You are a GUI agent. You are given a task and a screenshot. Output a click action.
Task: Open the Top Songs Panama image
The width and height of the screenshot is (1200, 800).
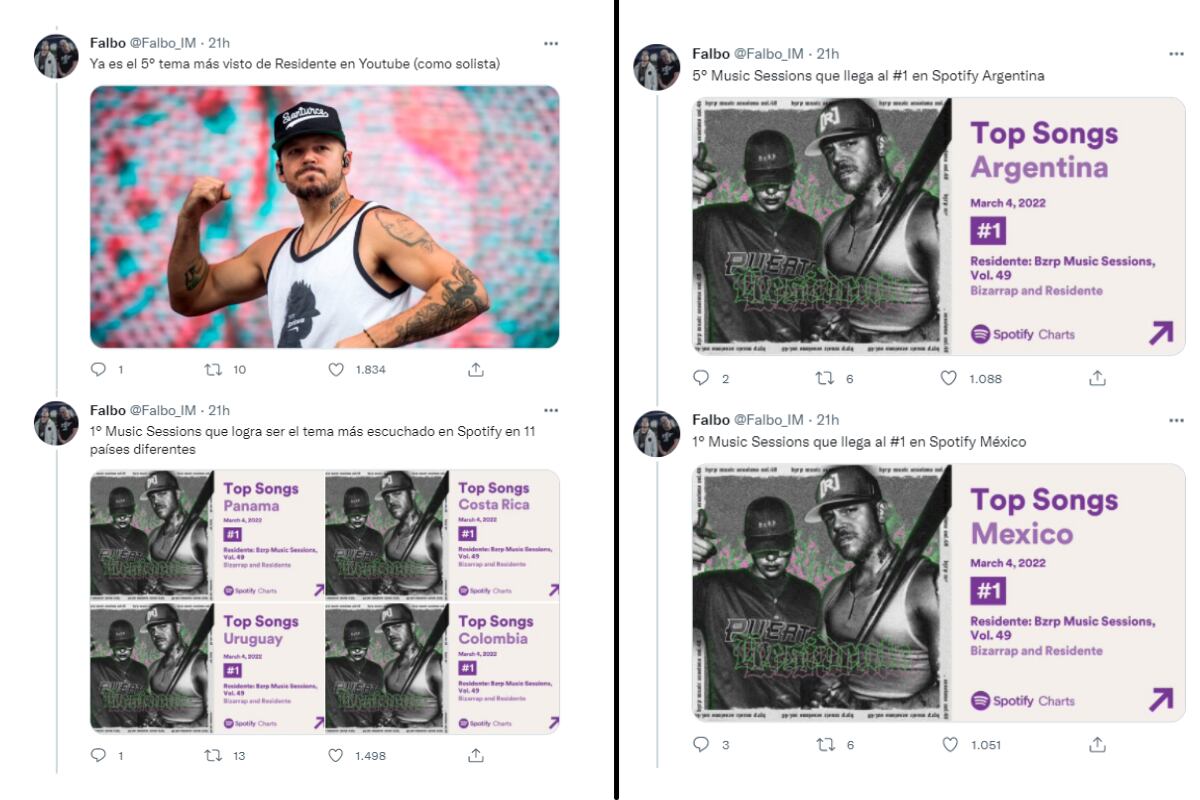tap(207, 535)
